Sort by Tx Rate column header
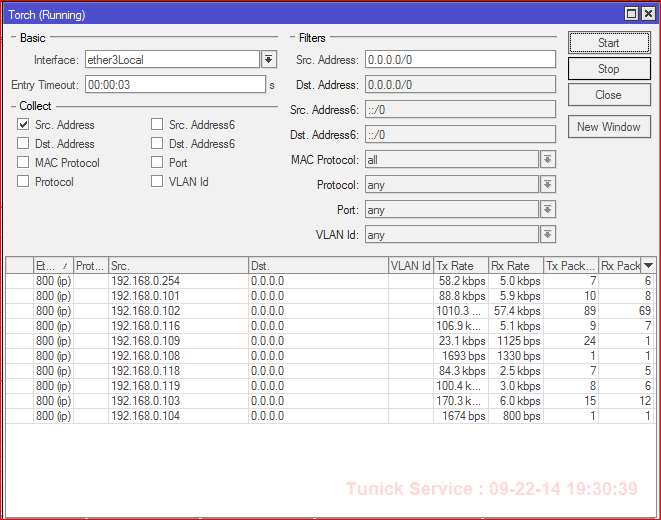 pyautogui.click(x=461, y=266)
